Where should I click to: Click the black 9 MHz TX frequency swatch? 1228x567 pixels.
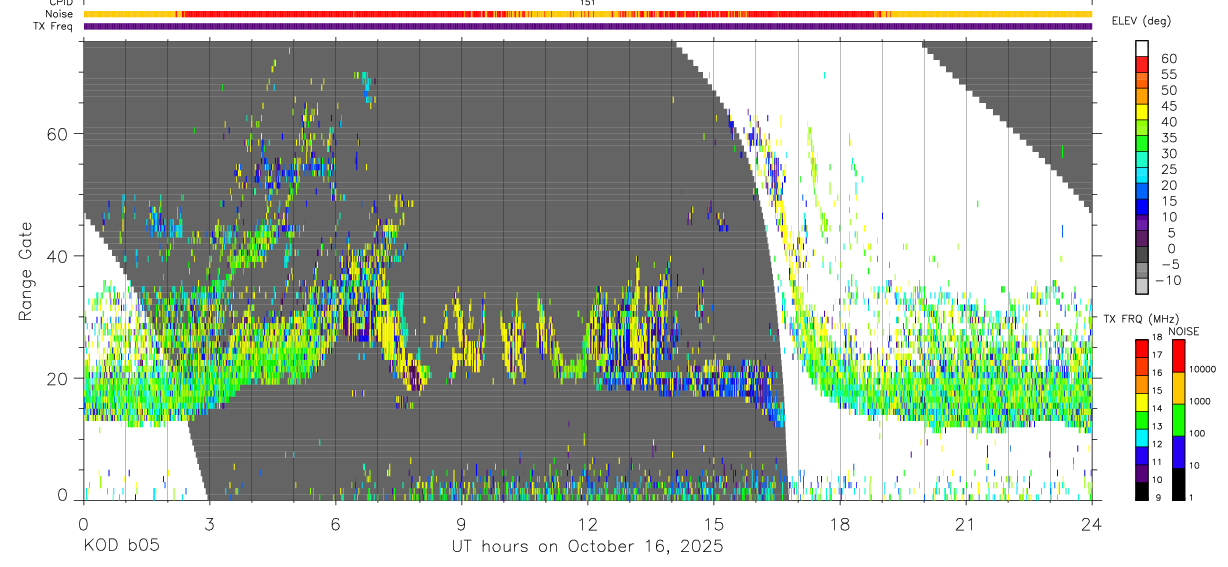pos(1143,492)
